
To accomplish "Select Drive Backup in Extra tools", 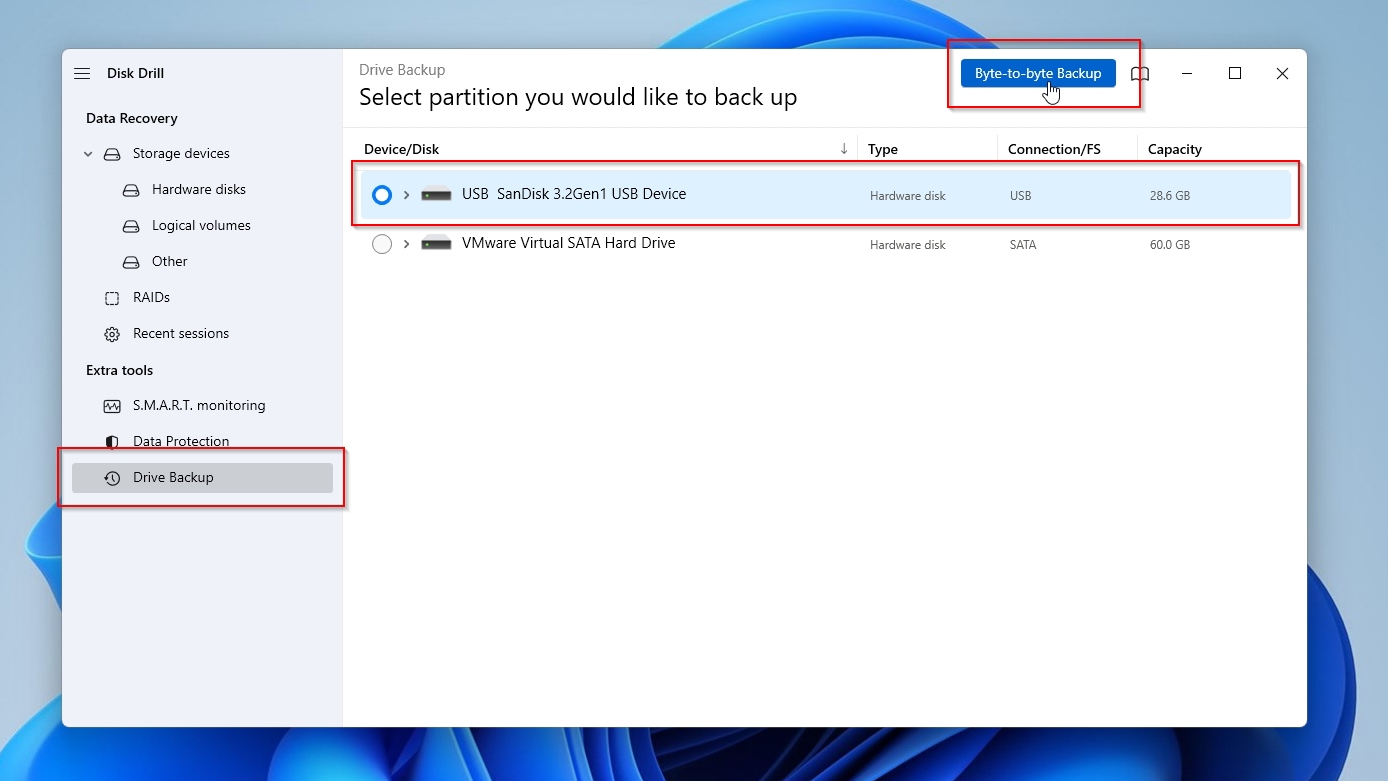I will pos(202,478).
